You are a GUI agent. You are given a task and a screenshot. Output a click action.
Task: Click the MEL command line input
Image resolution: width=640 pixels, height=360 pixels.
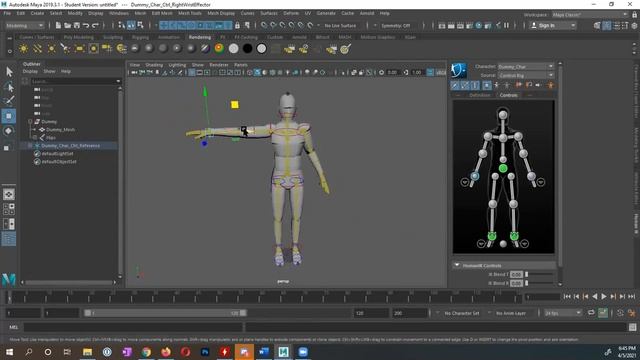click(x=133, y=327)
